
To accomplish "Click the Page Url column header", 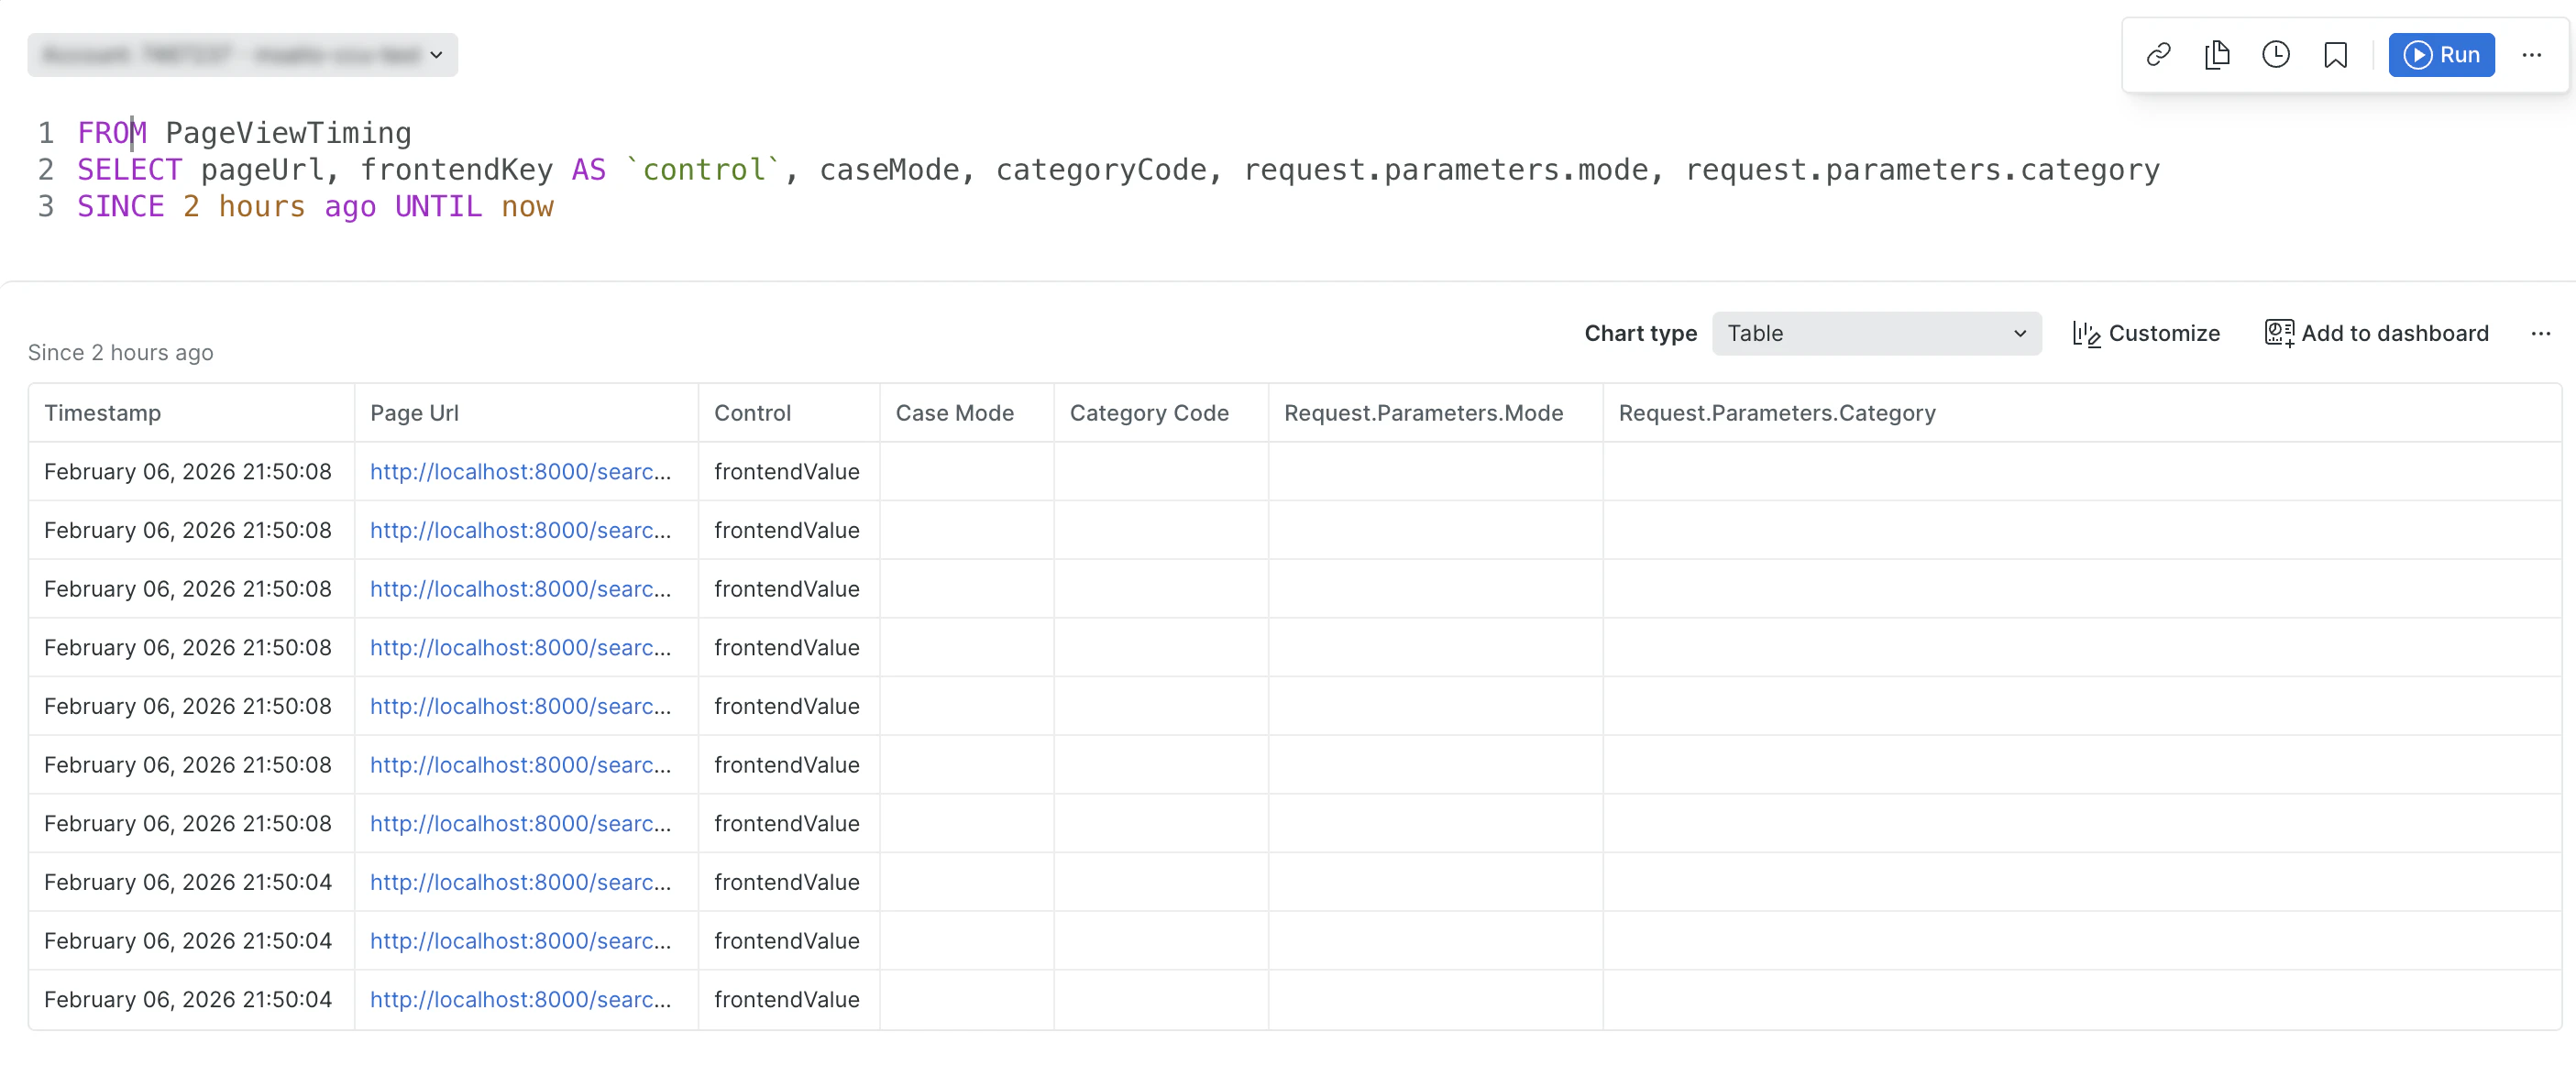I will click(414, 413).
